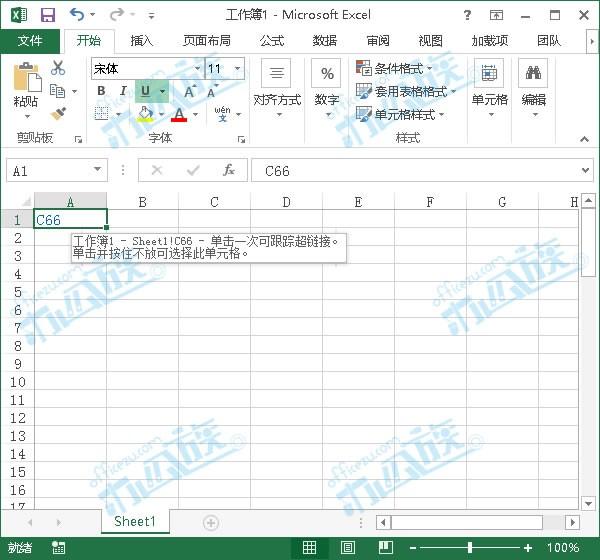Open the 文件 file menu button
The height and width of the screenshot is (560, 600).
(30, 41)
